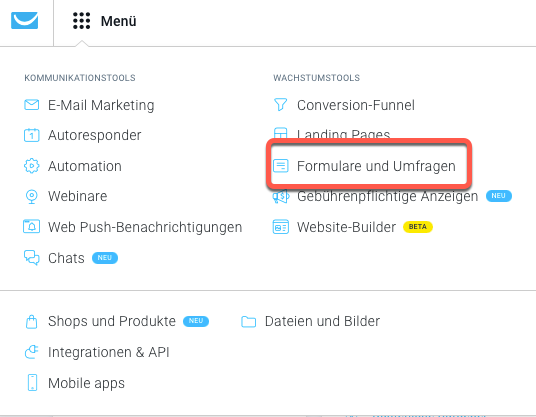Open Formulare und Umfragen

376,166
